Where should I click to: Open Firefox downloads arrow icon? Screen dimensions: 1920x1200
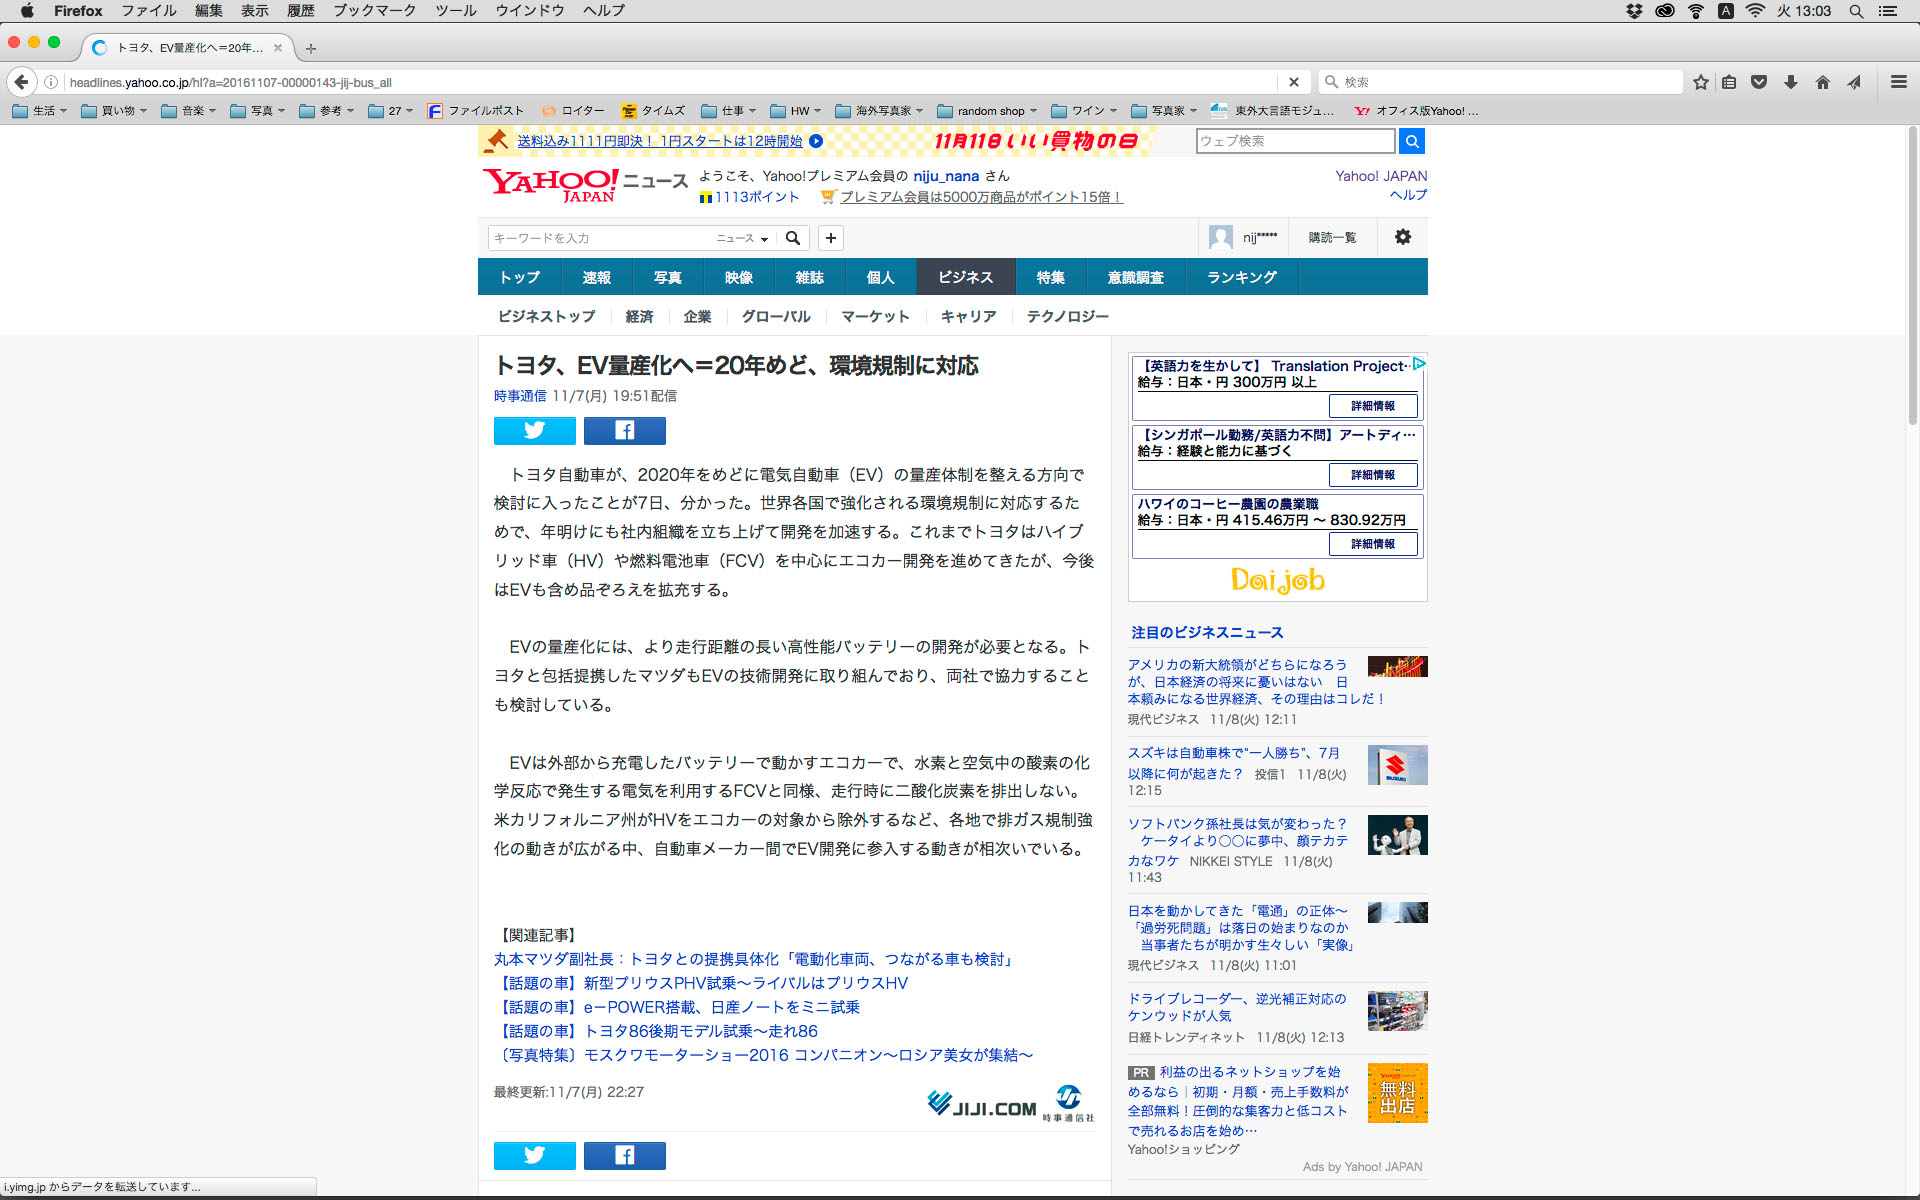point(1790,82)
